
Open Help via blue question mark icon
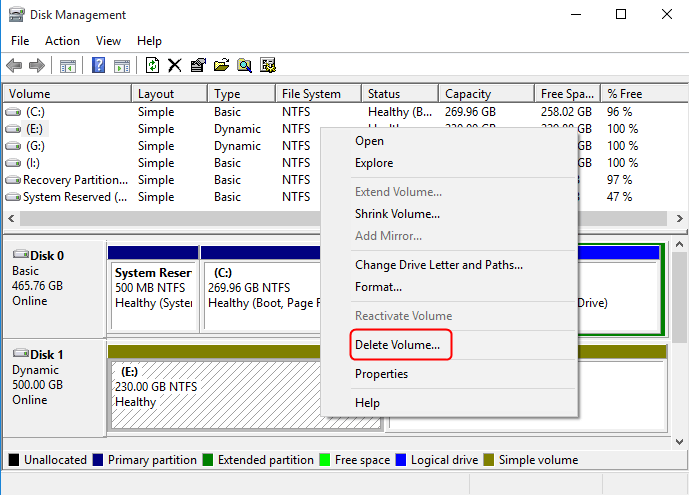[x=99, y=66]
